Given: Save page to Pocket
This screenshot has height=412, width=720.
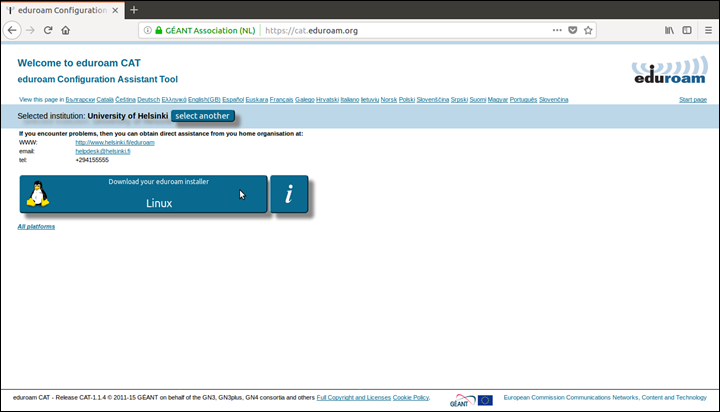Looking at the screenshot, I should point(573,30).
